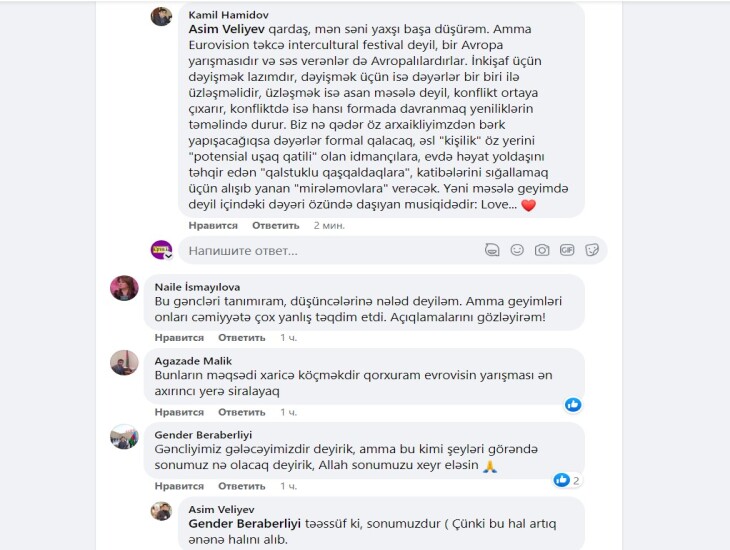Image resolution: width=730 pixels, height=550 pixels.
Task: Like Kamil Hamidov's comment with Нравится
Action: (213, 225)
